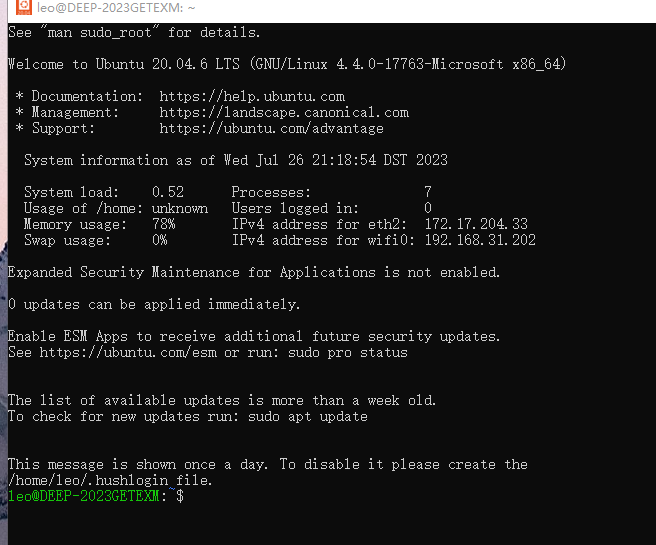Click the 'Expanded Security Maintenance' line
656x545 pixels.
(x=254, y=272)
